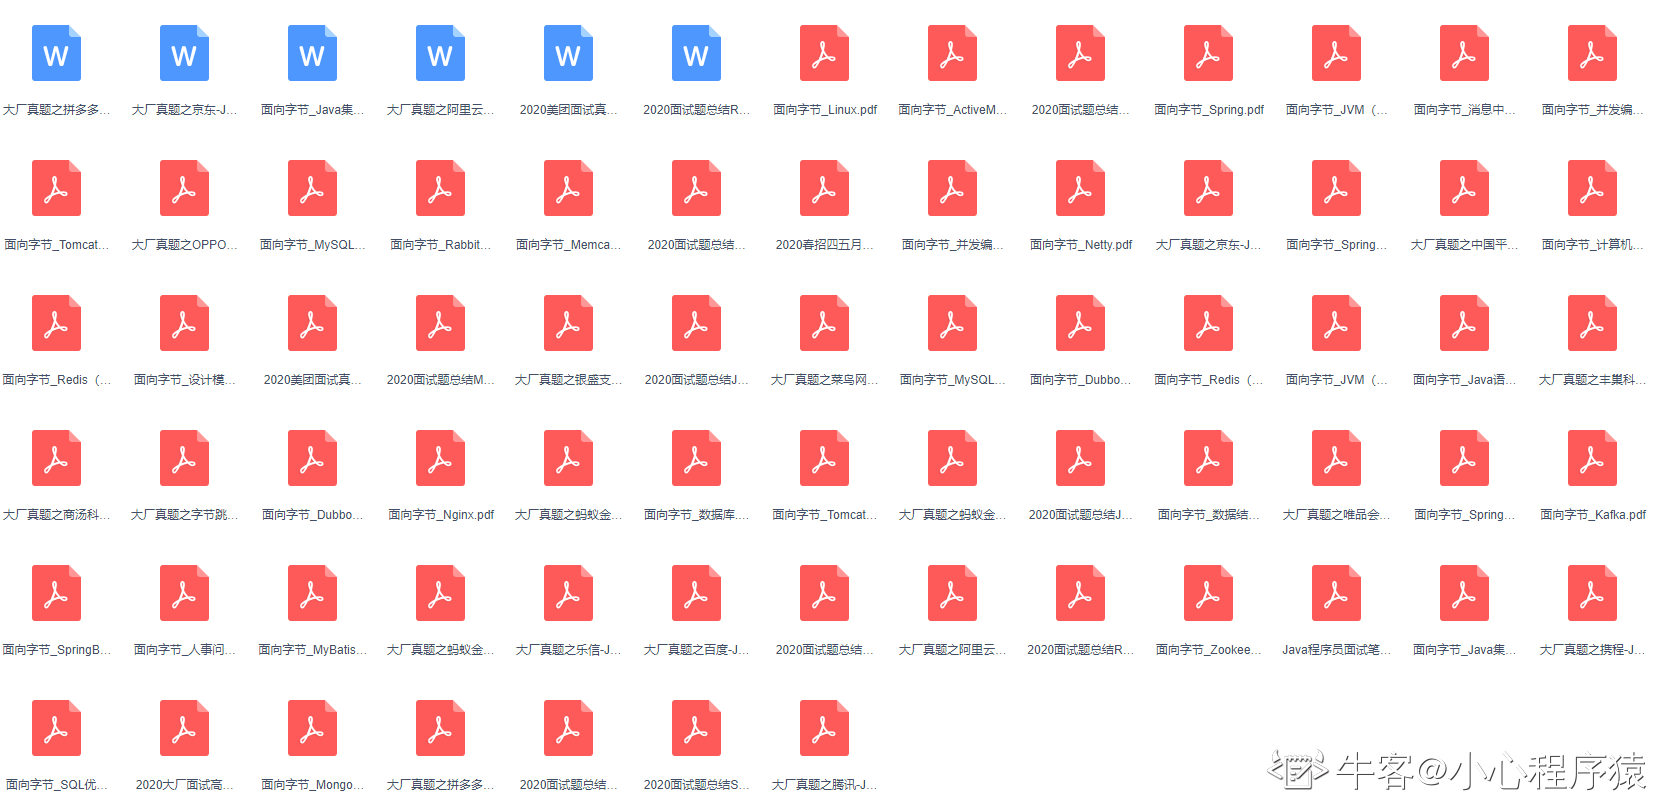1656x800 pixels.
Task: Select the label 面向字节_SQL优
Action: click(56, 785)
